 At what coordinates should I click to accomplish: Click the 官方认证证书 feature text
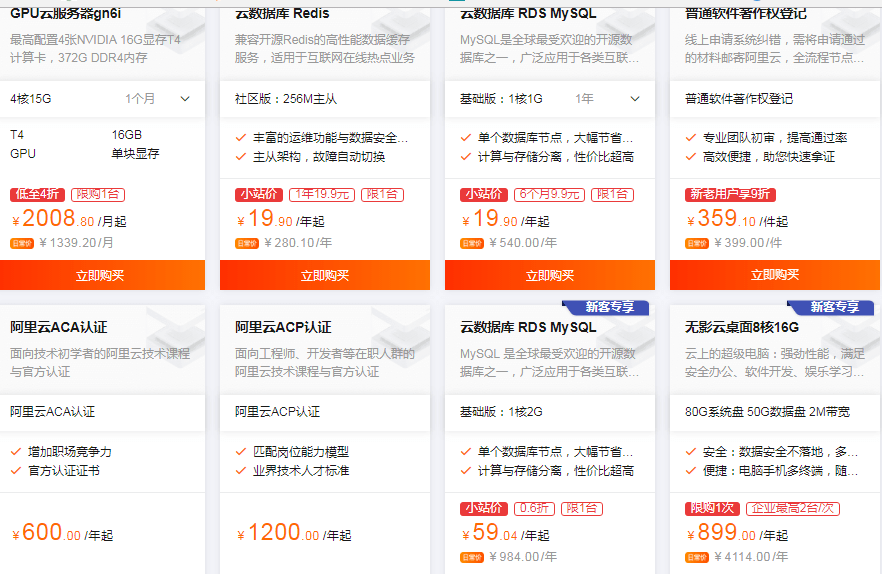tap(64, 471)
